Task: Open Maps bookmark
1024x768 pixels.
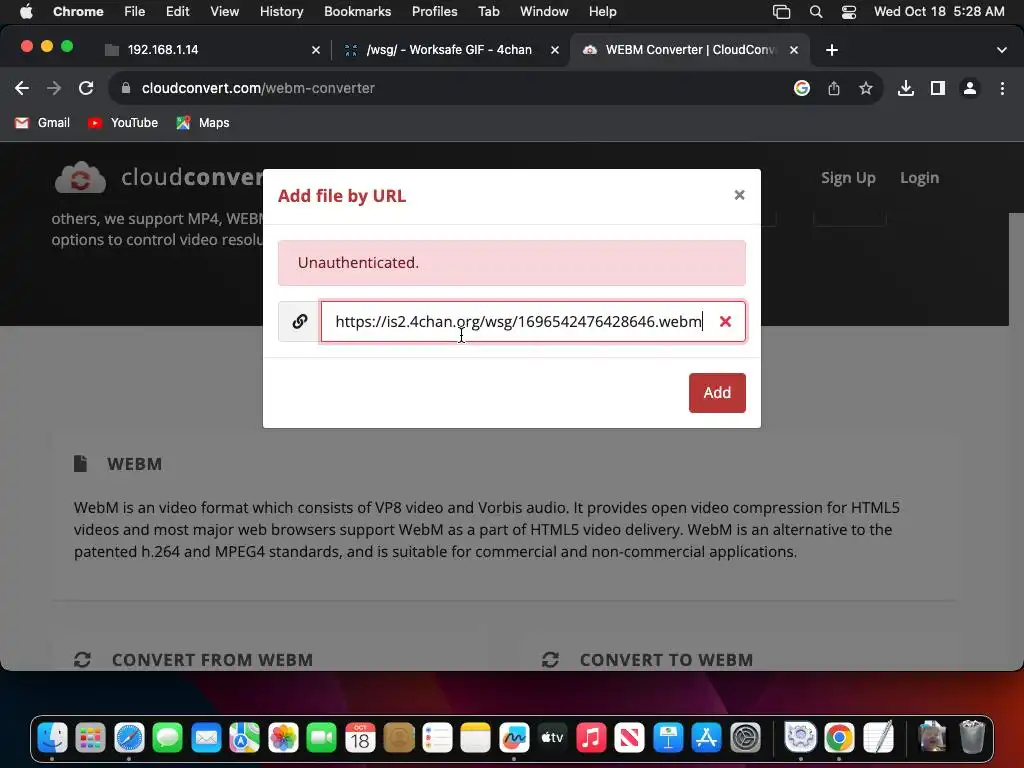Action: tap(203, 123)
